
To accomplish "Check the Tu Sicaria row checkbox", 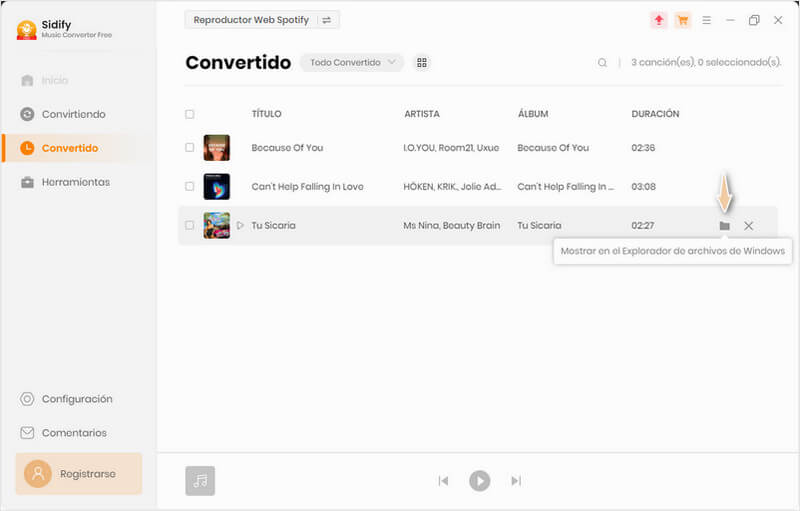I will tap(190, 225).
